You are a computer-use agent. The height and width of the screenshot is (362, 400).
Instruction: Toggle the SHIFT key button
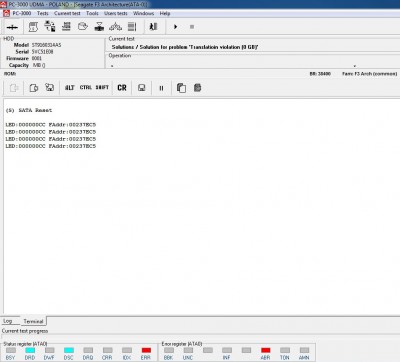102,87
